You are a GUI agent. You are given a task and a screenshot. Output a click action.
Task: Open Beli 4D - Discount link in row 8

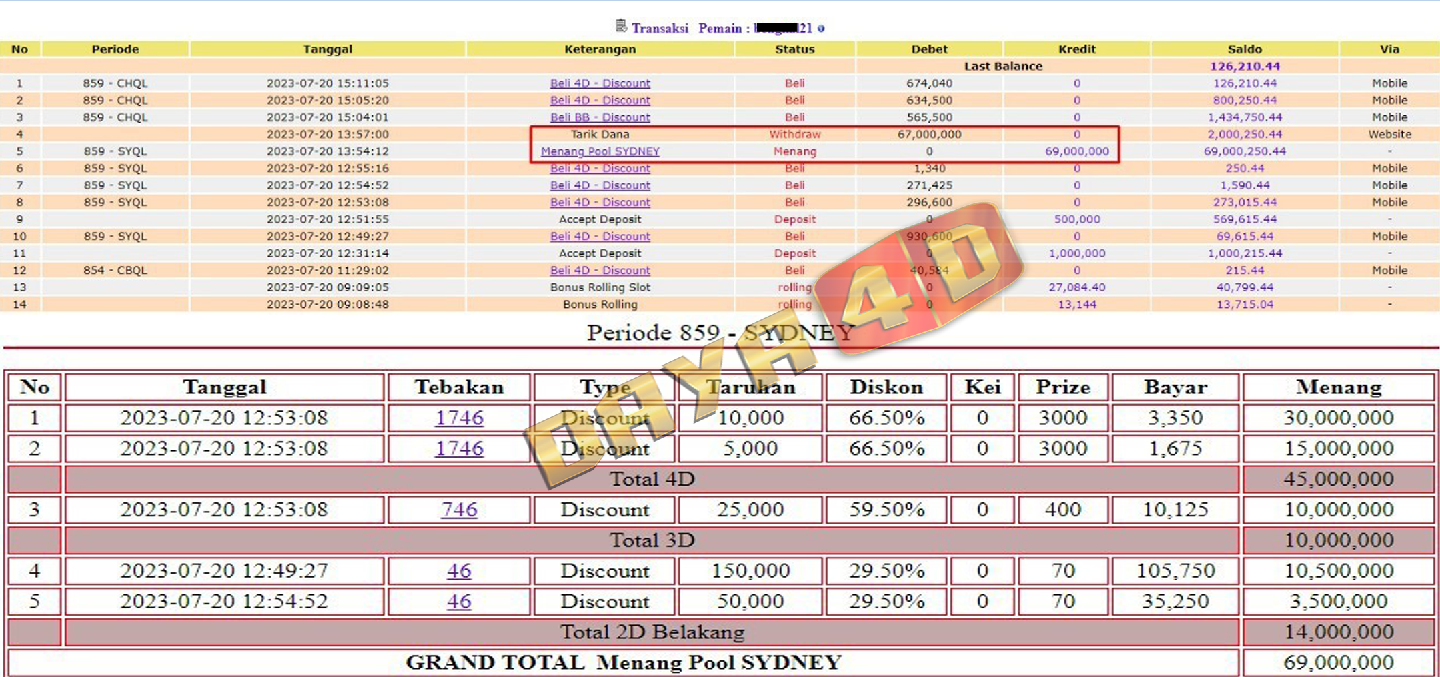pos(600,203)
